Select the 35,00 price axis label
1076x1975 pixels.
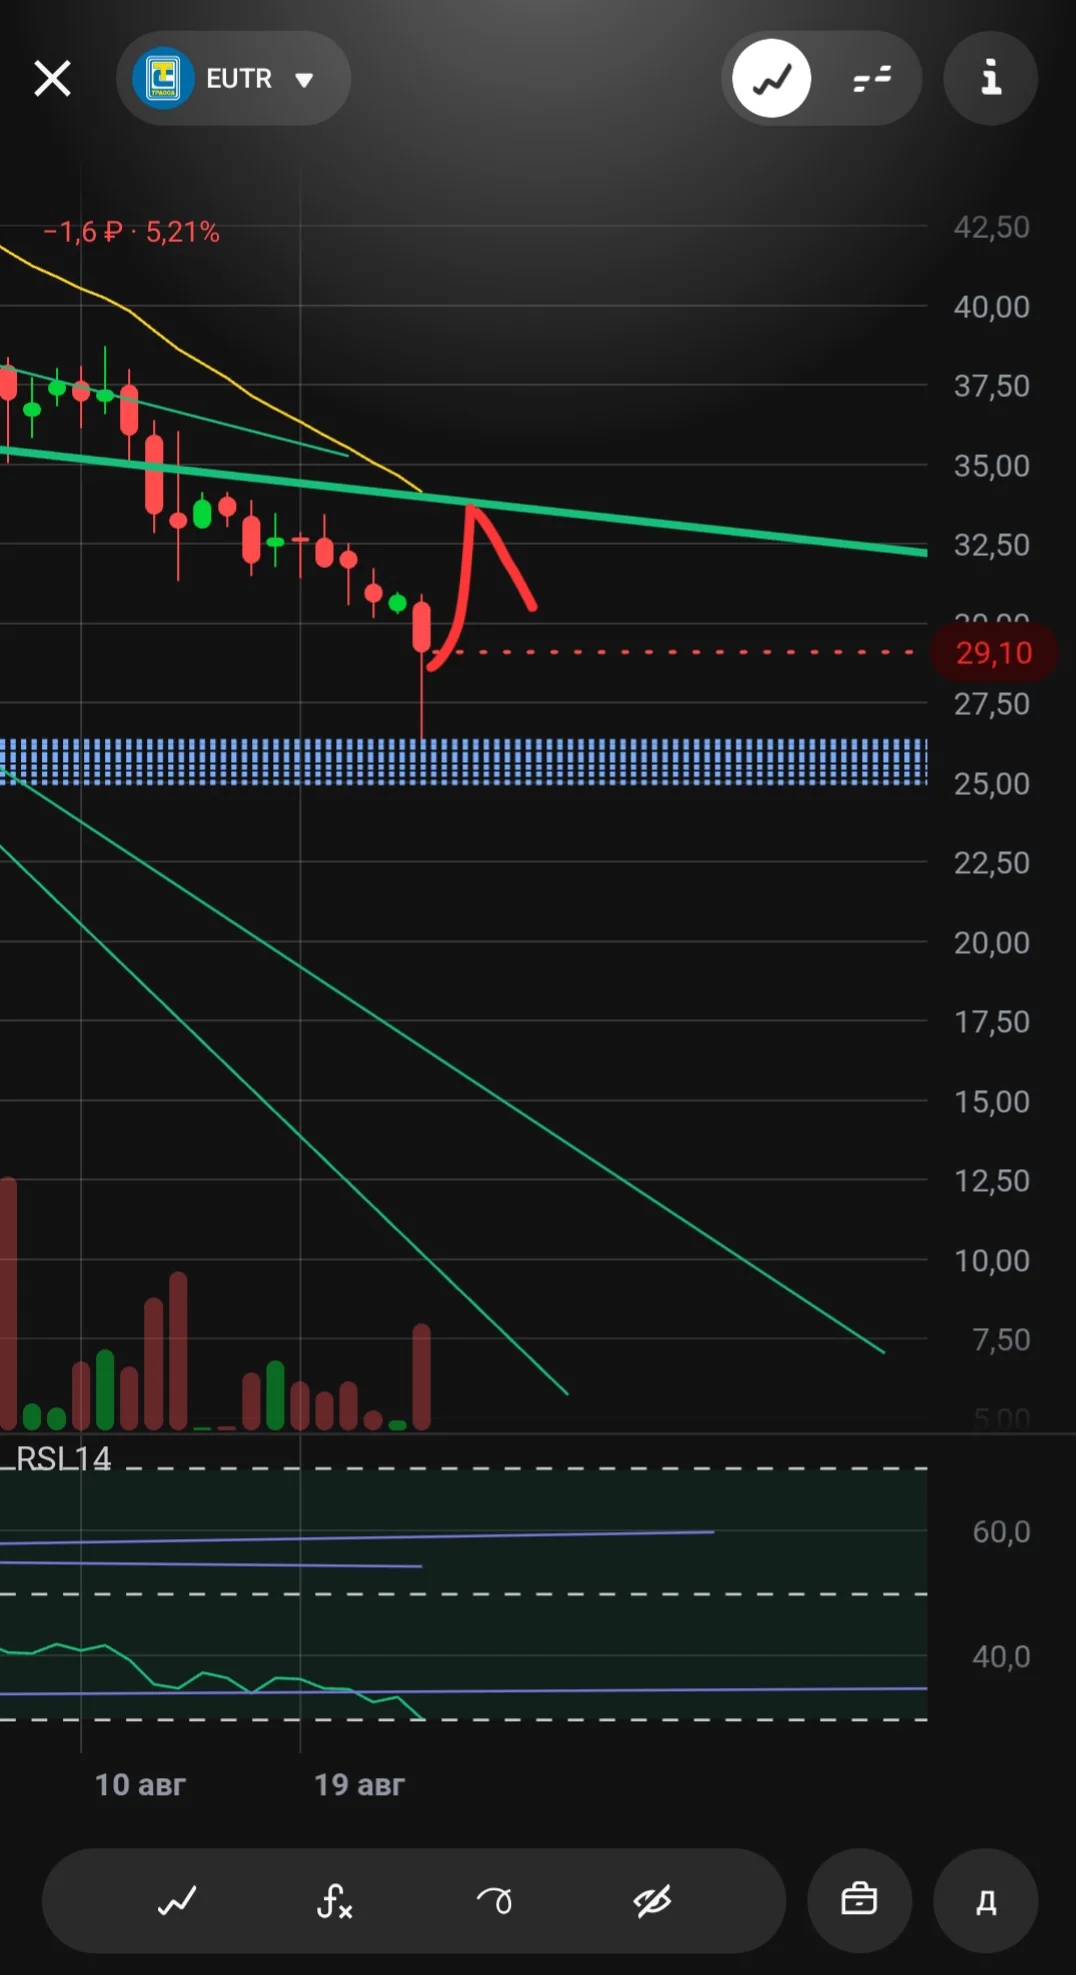click(x=991, y=465)
